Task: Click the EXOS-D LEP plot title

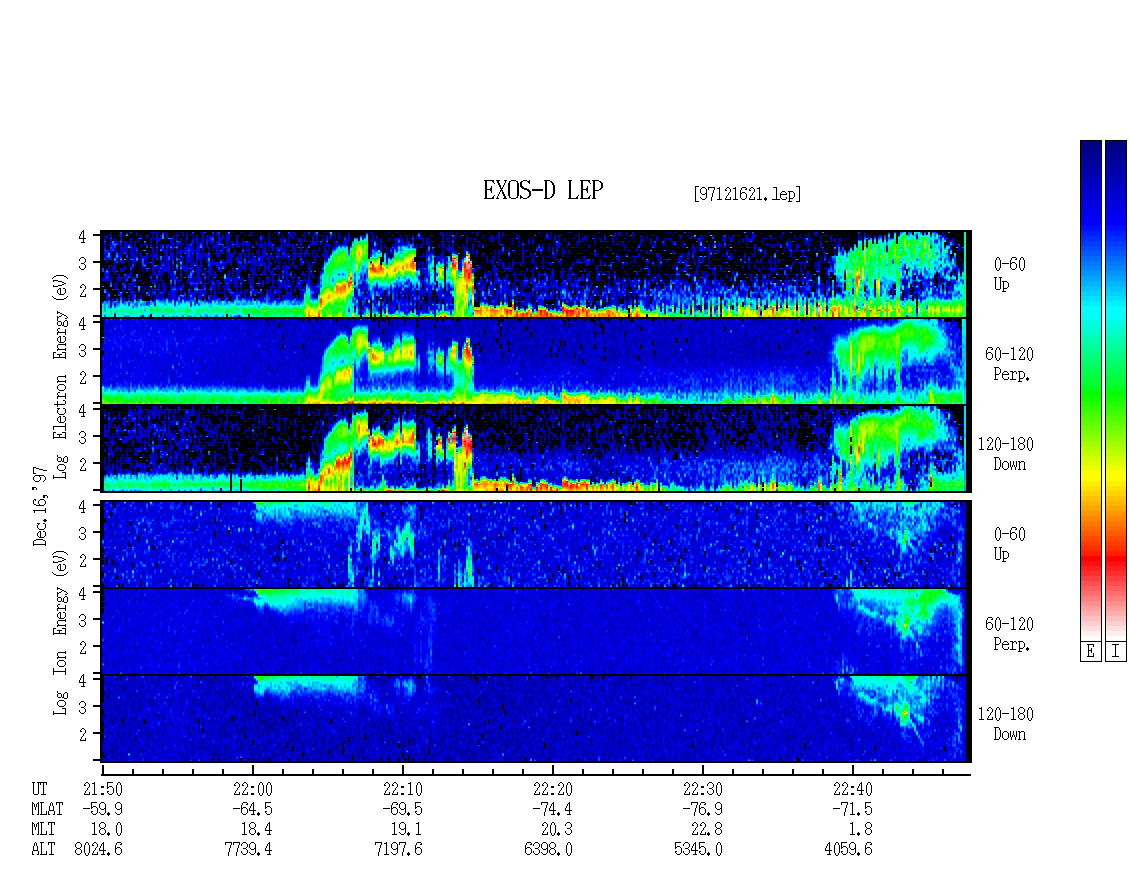Action: 543,190
